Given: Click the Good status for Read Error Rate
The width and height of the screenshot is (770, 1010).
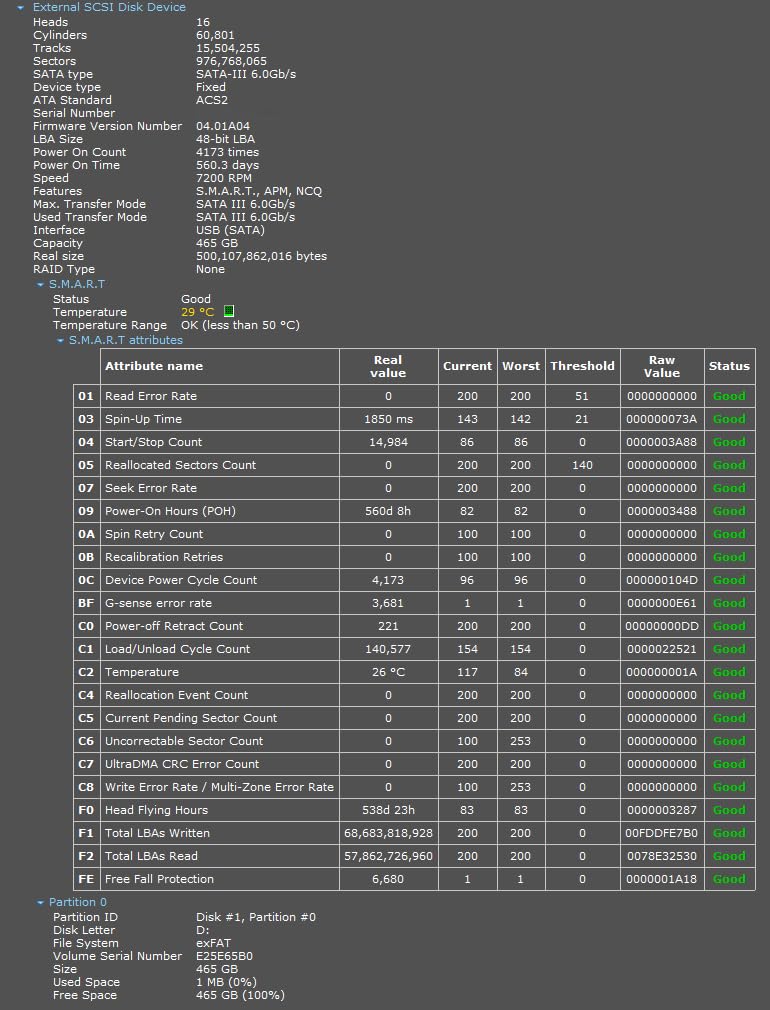Looking at the screenshot, I should click(729, 396).
